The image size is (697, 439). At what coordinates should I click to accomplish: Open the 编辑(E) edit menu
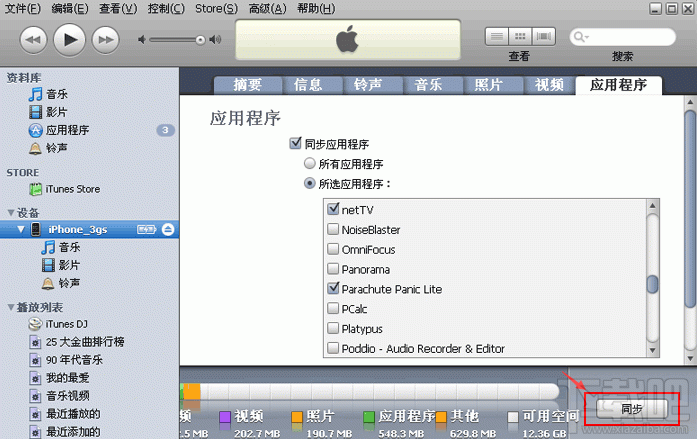(x=70, y=8)
